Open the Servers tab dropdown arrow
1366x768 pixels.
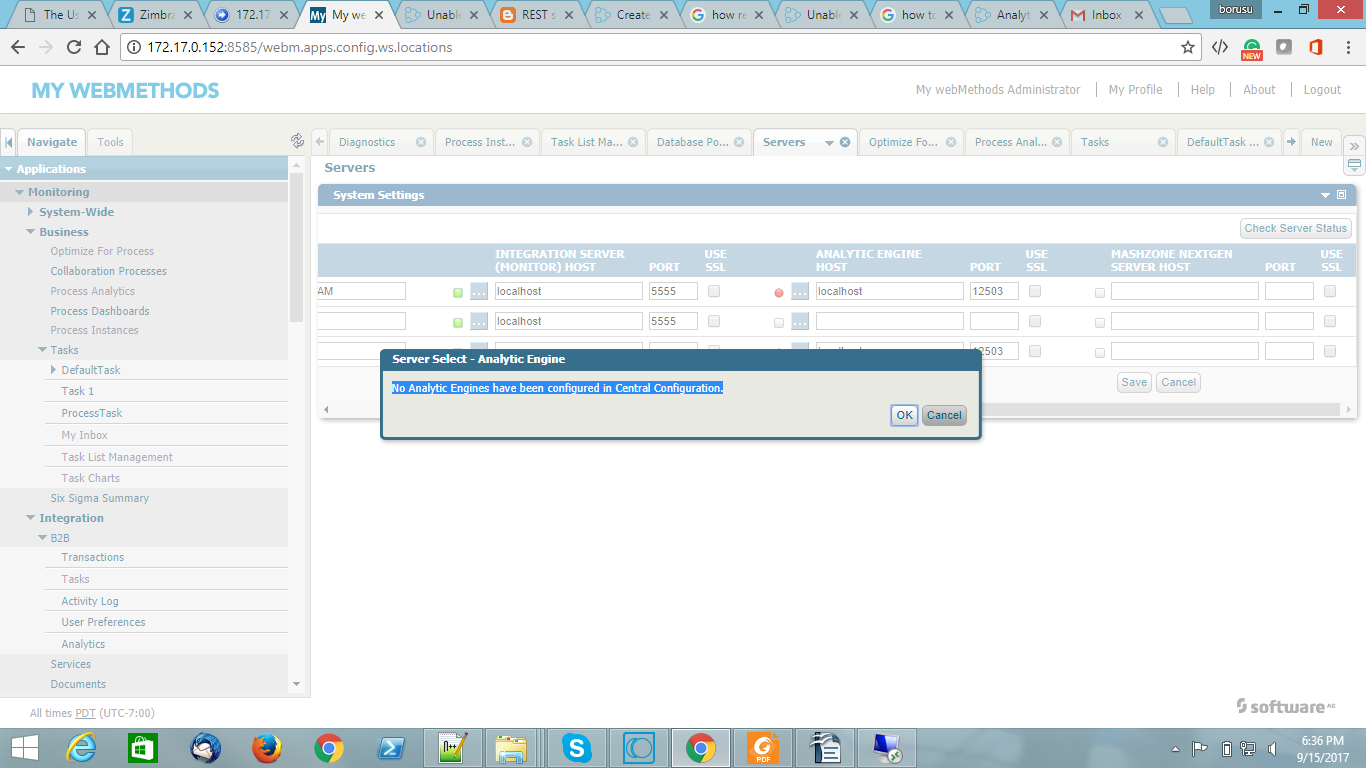[x=829, y=143]
